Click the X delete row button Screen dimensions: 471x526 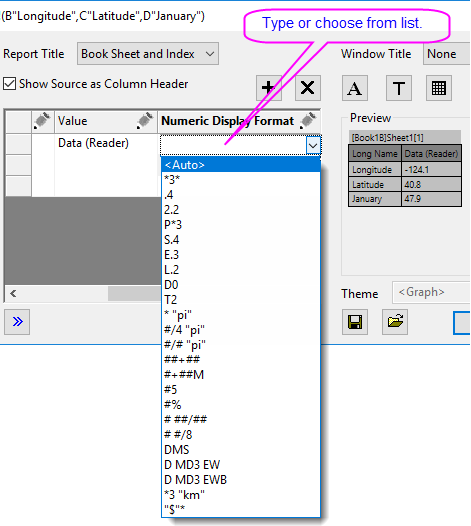click(x=308, y=88)
